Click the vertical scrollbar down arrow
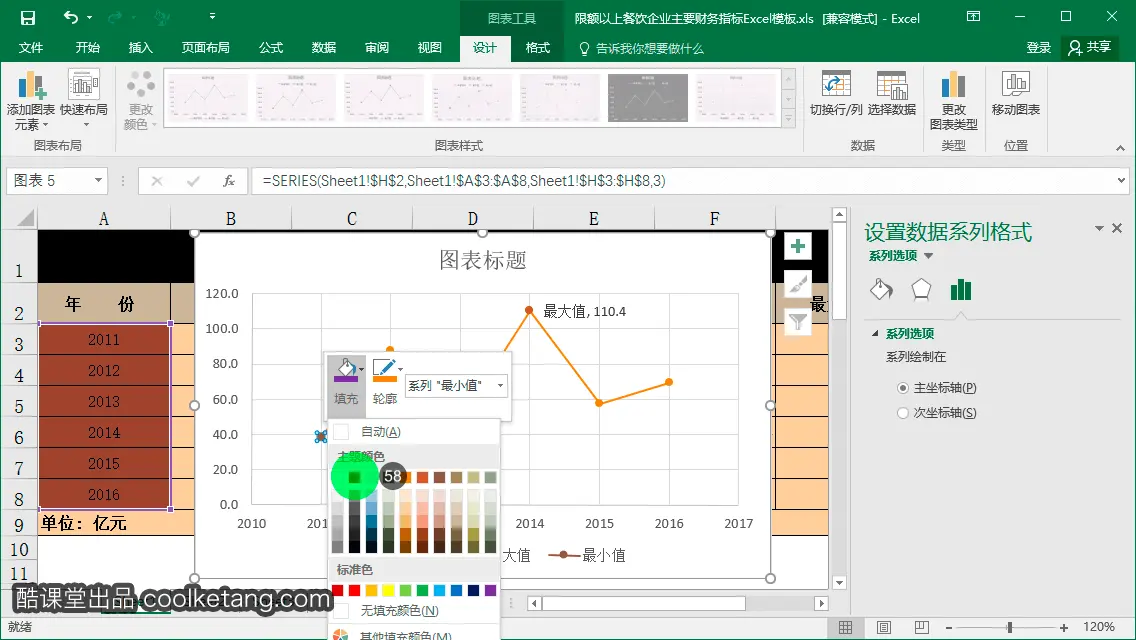This screenshot has height=640, width=1136. click(x=839, y=583)
